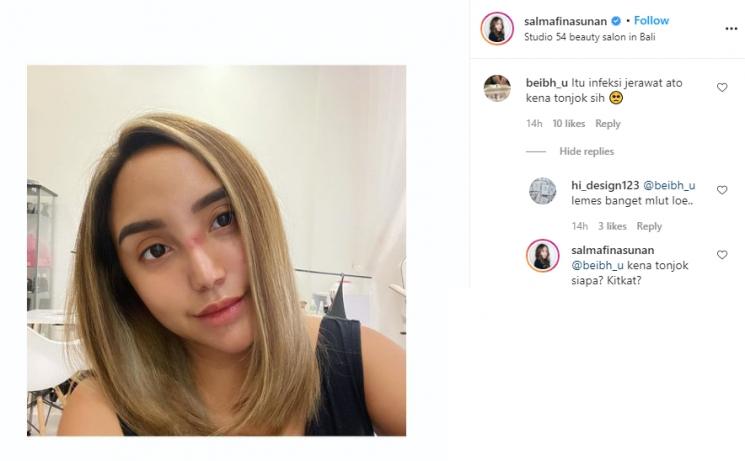Open hi_design123 commenter avatar
The height and width of the screenshot is (461, 745).
point(543,191)
